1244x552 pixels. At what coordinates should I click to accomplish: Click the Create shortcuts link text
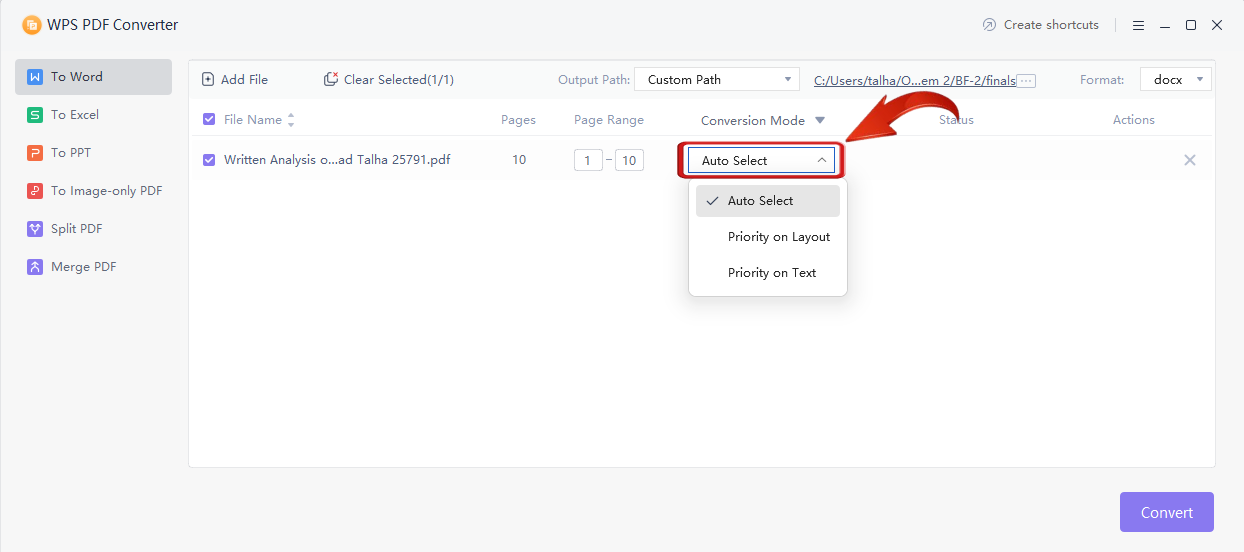pyautogui.click(x=1051, y=25)
